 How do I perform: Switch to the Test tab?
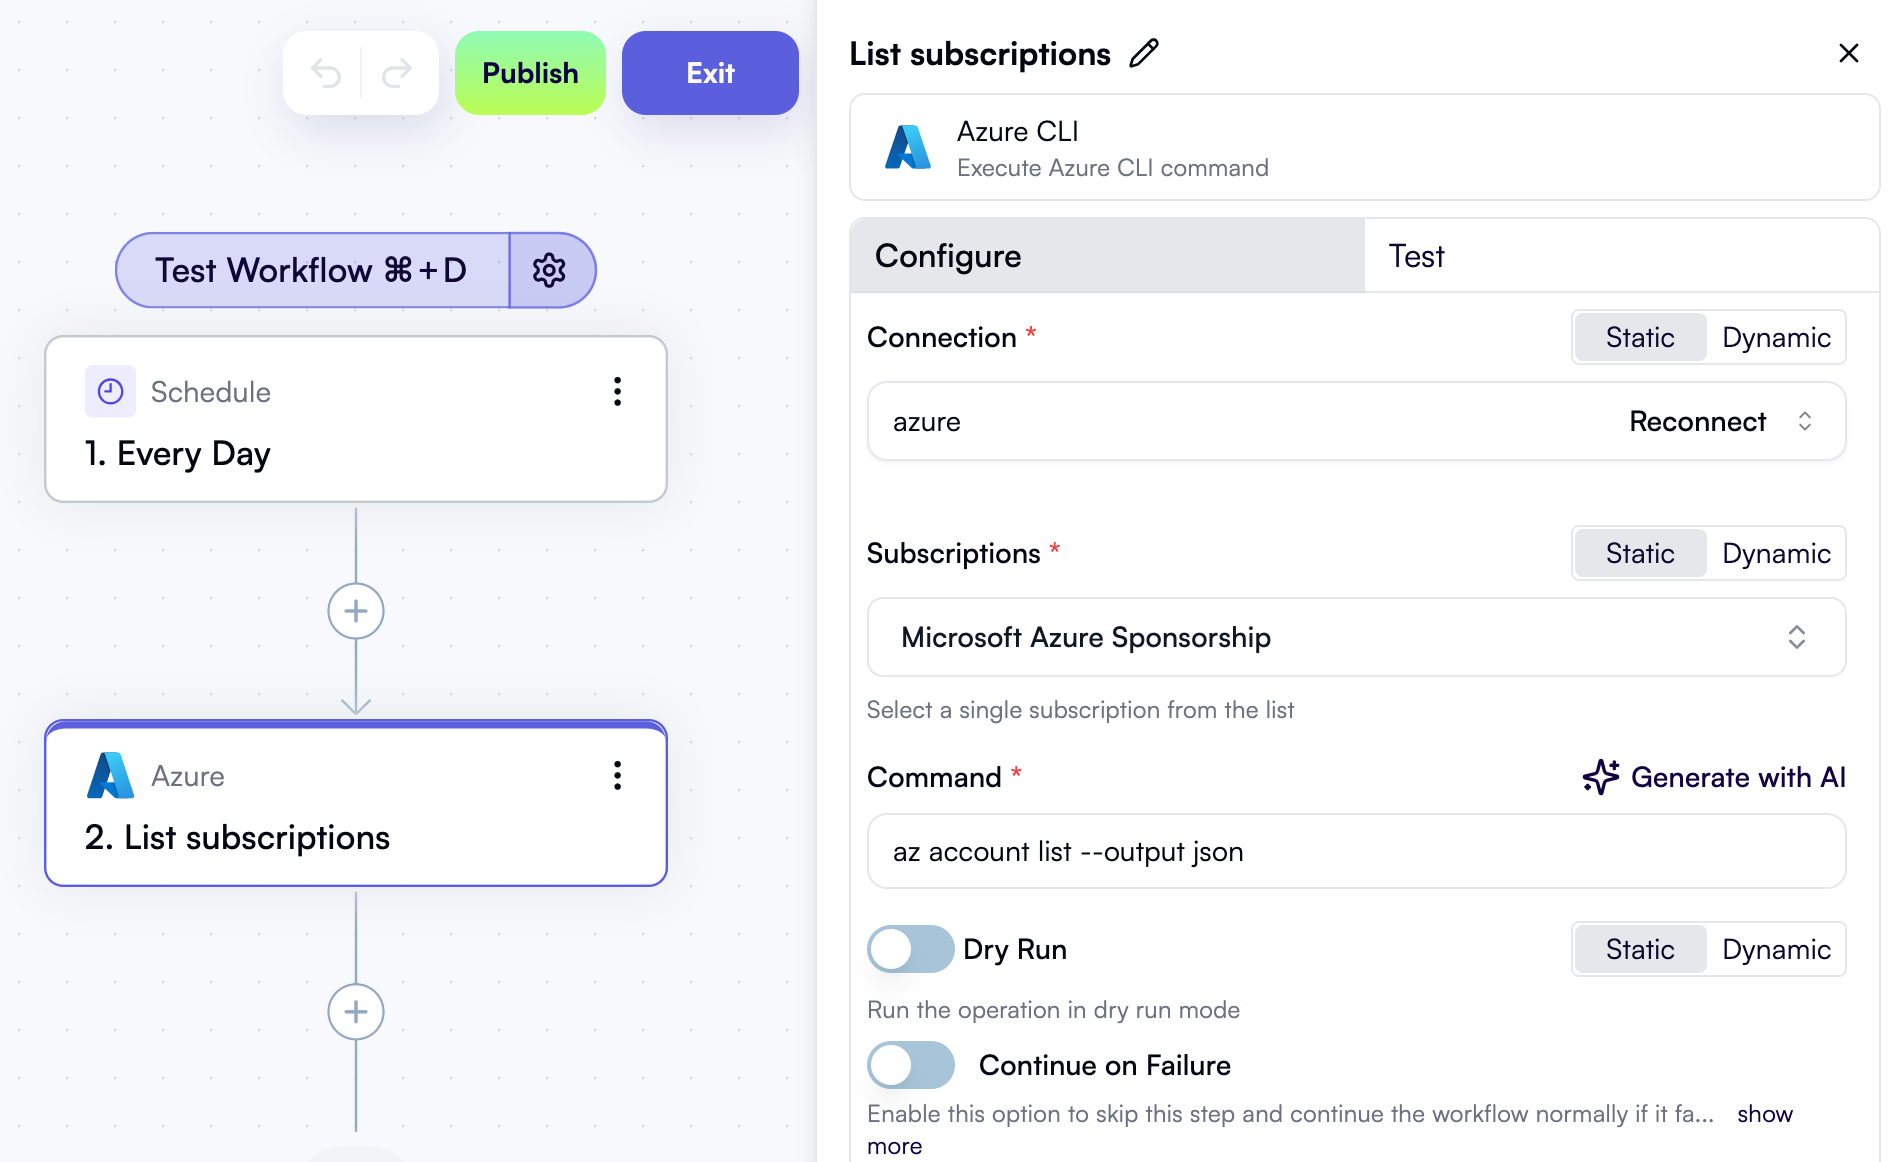pyautogui.click(x=1415, y=256)
